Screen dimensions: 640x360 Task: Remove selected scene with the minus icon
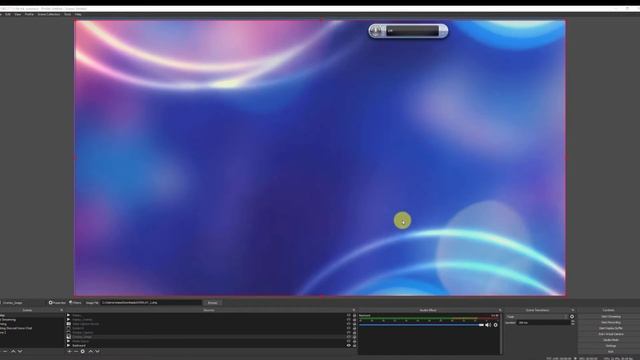pyautogui.click(x=5, y=351)
